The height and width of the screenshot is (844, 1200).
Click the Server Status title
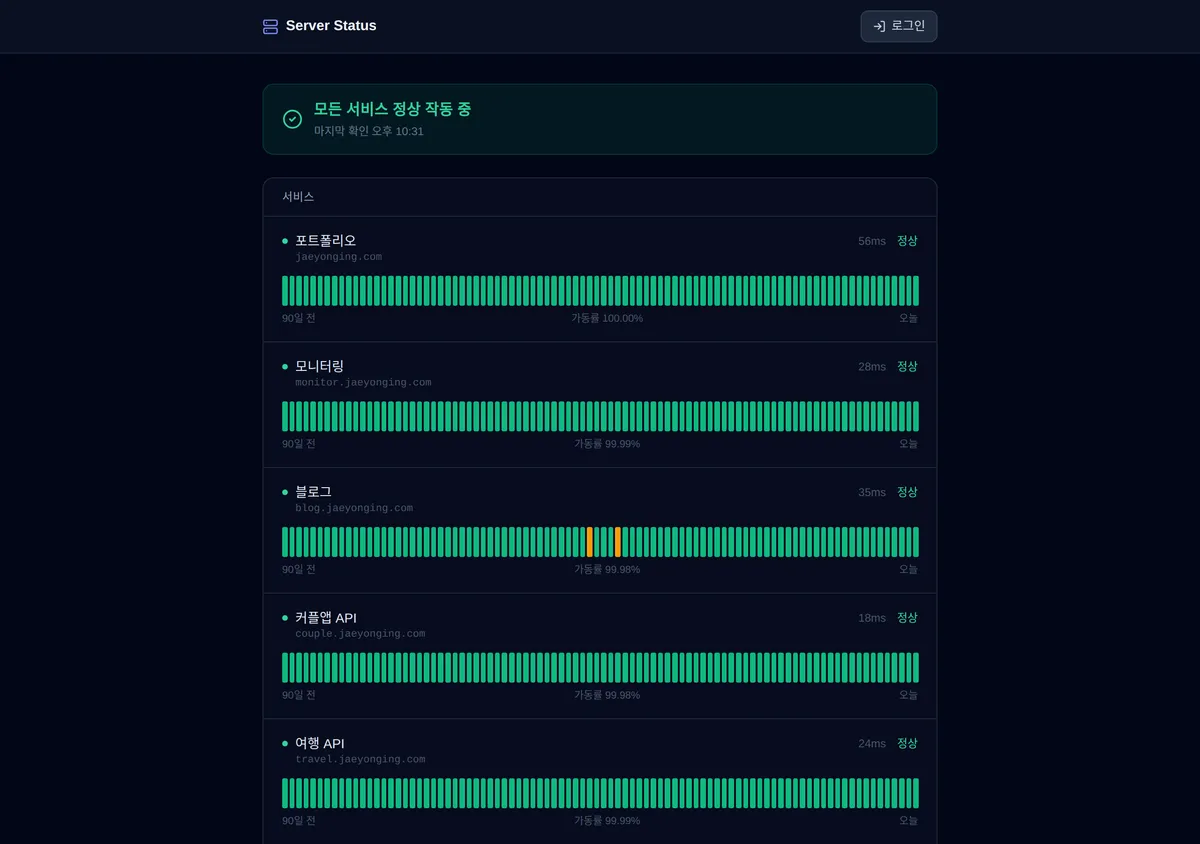[x=331, y=26]
